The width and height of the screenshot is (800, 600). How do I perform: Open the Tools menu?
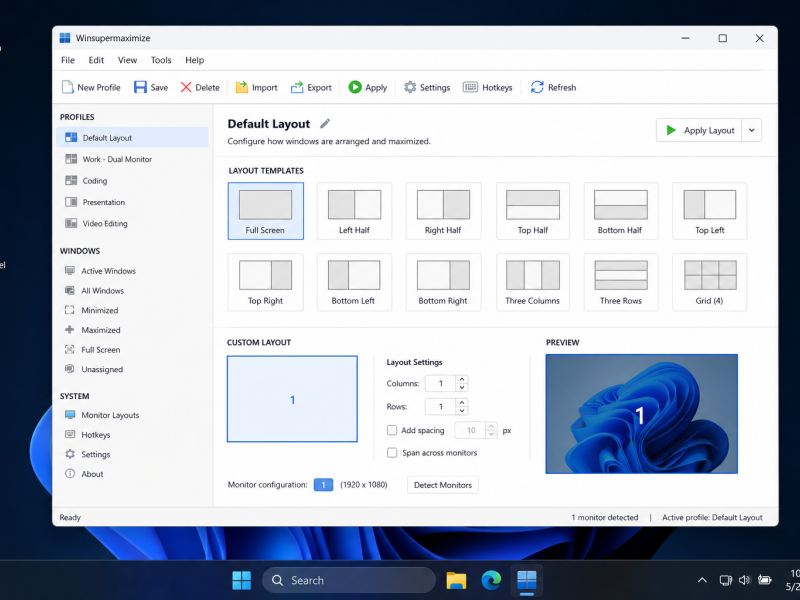click(x=161, y=60)
